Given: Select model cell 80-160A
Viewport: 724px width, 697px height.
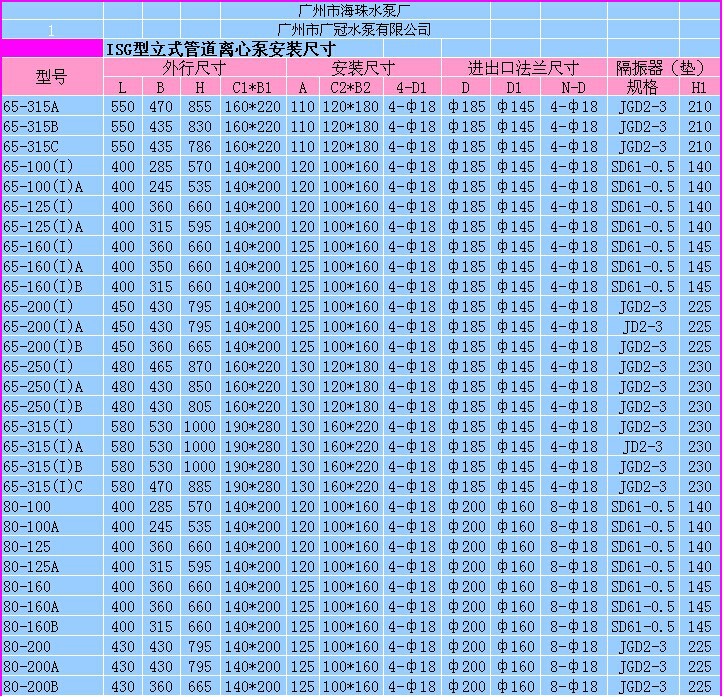Looking at the screenshot, I should coord(52,607).
